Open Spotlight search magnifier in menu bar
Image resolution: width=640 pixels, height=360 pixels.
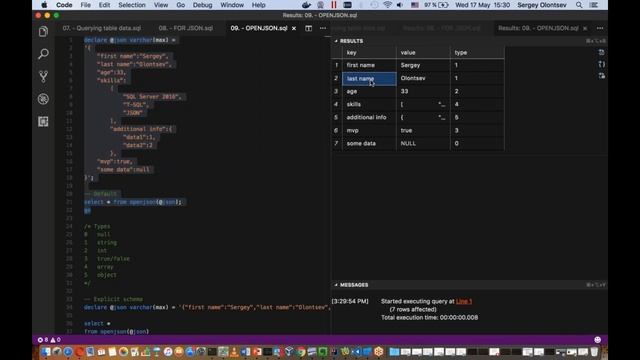click(579, 5)
